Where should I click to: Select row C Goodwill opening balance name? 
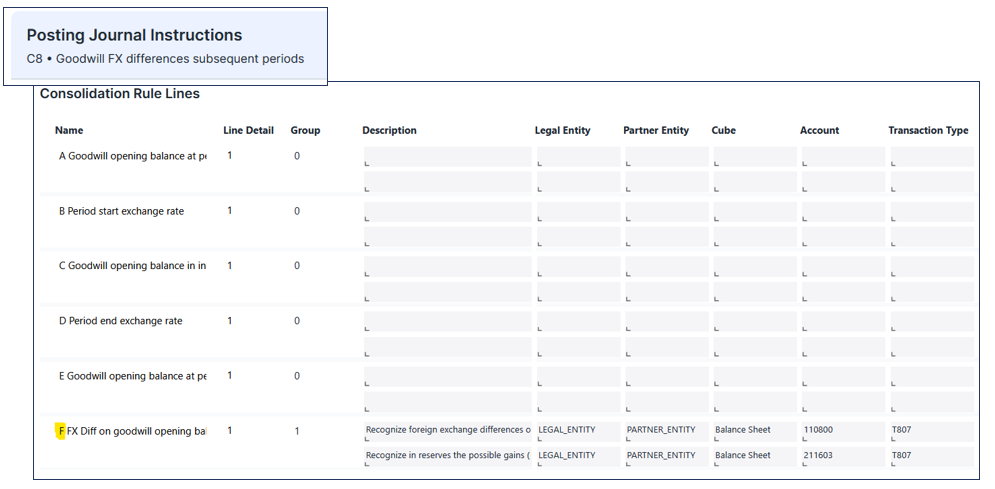tap(132, 266)
